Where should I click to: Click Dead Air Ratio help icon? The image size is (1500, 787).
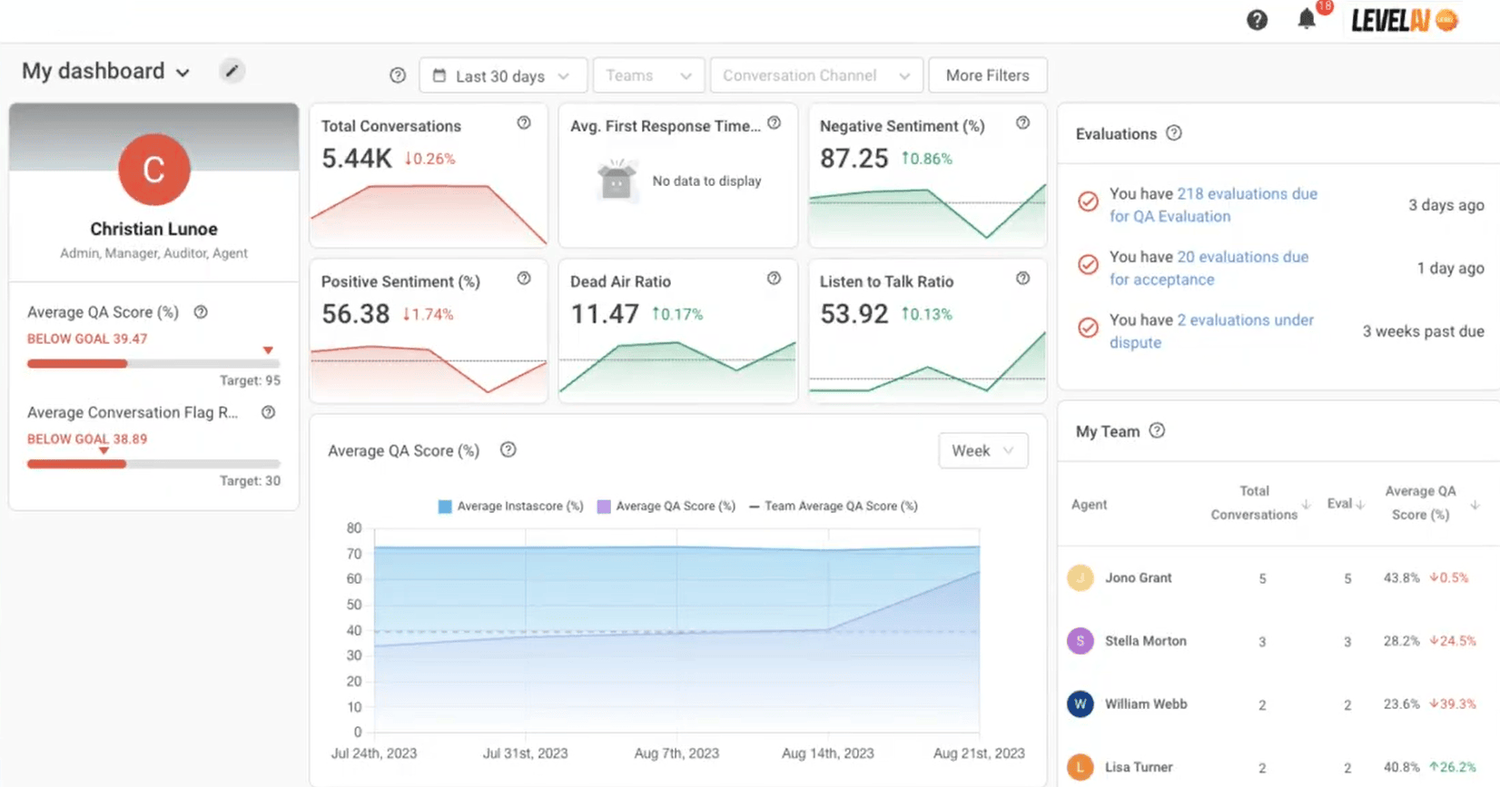(x=773, y=278)
